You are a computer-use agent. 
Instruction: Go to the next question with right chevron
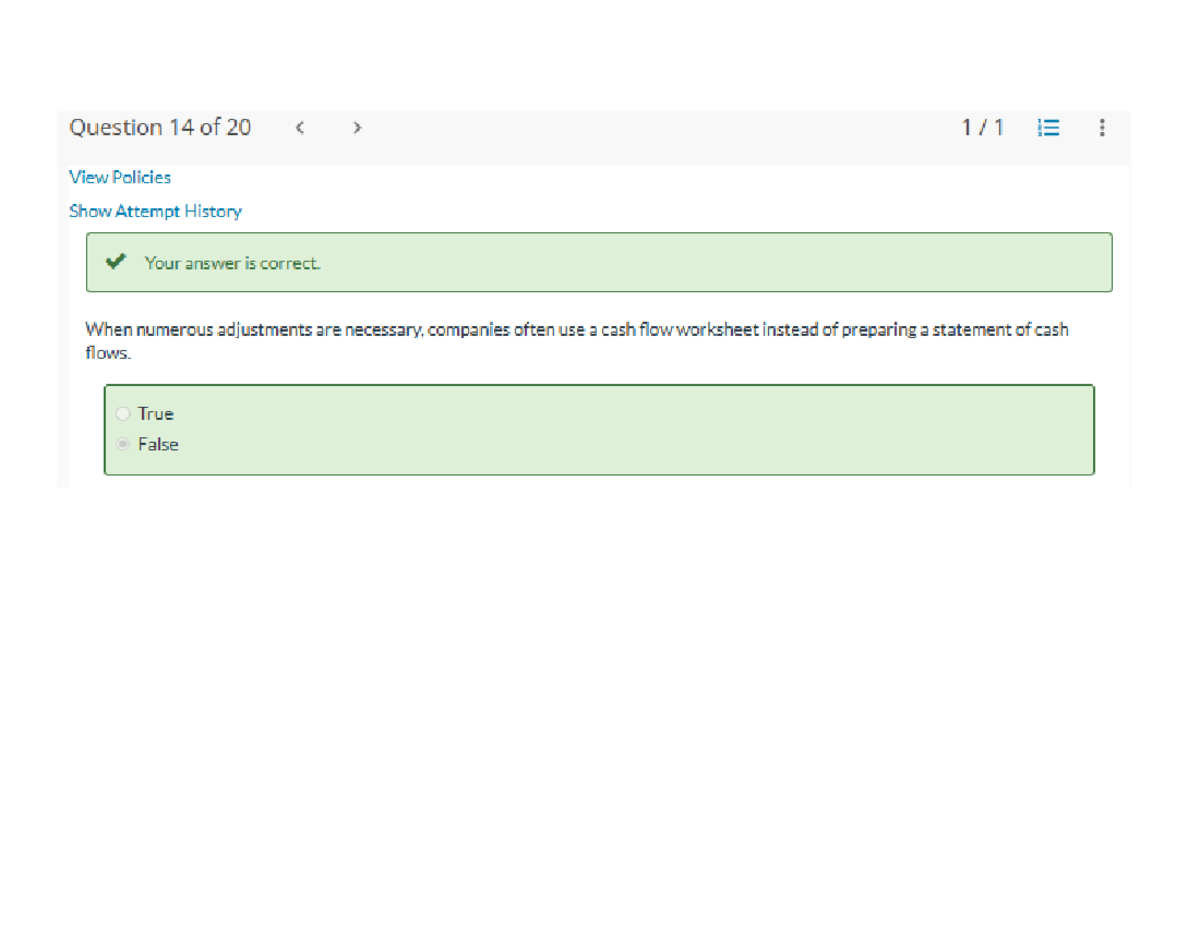357,127
